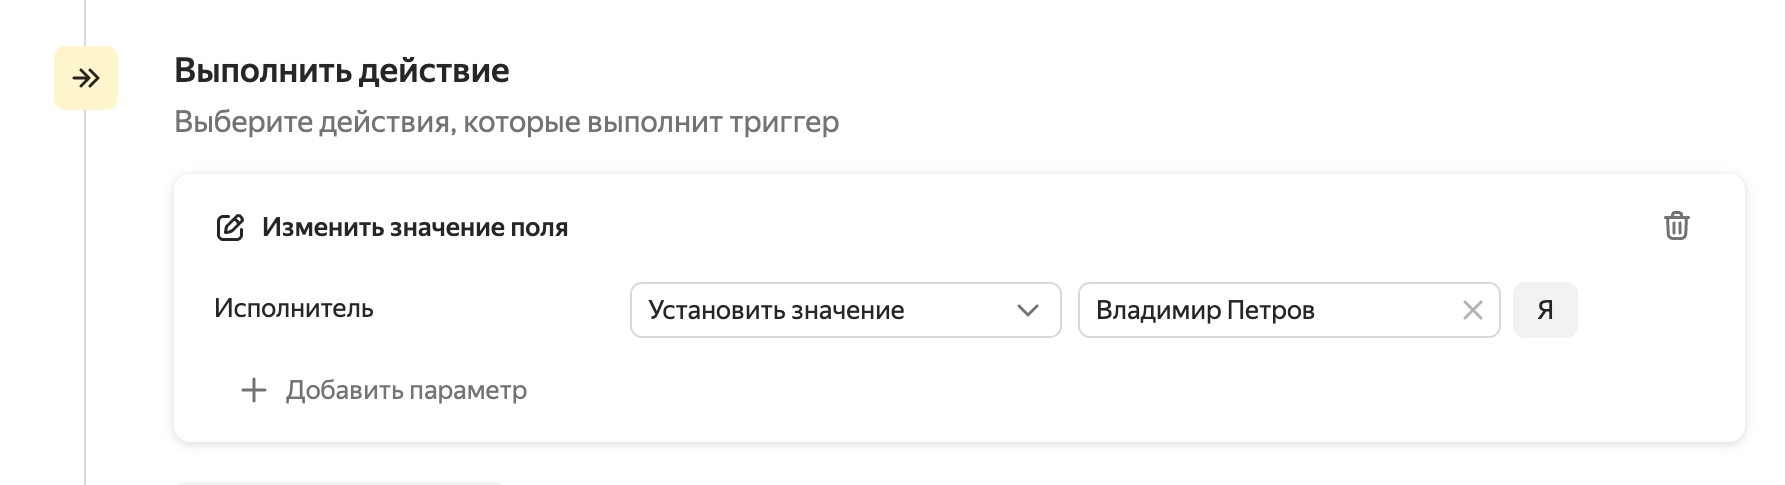Click the pencil edit icon beside "Изменить значение поля"
This screenshot has width=1785, height=485.
[230, 228]
